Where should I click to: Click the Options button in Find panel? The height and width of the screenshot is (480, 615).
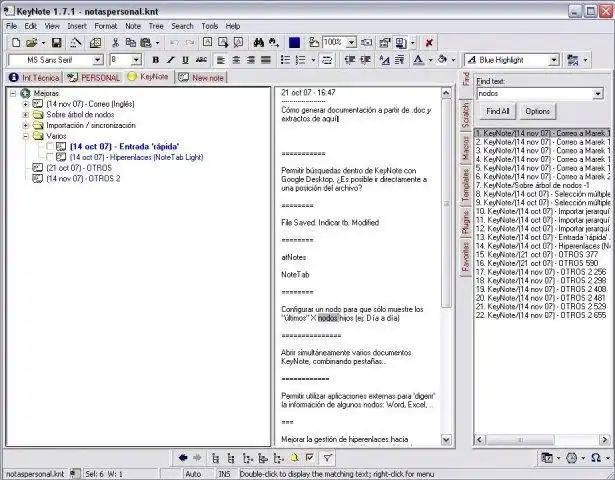(x=537, y=111)
